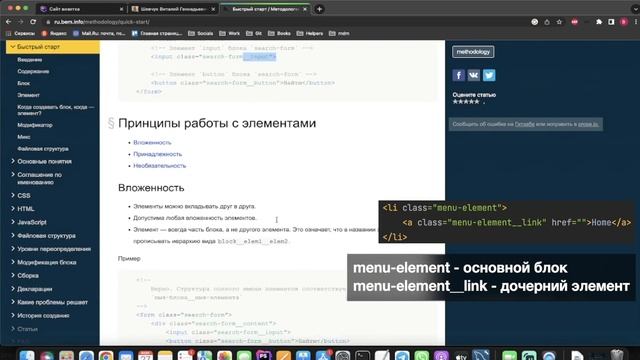Open Telegram from the dock
This screenshot has width=640, height=360.
(x=402, y=356)
